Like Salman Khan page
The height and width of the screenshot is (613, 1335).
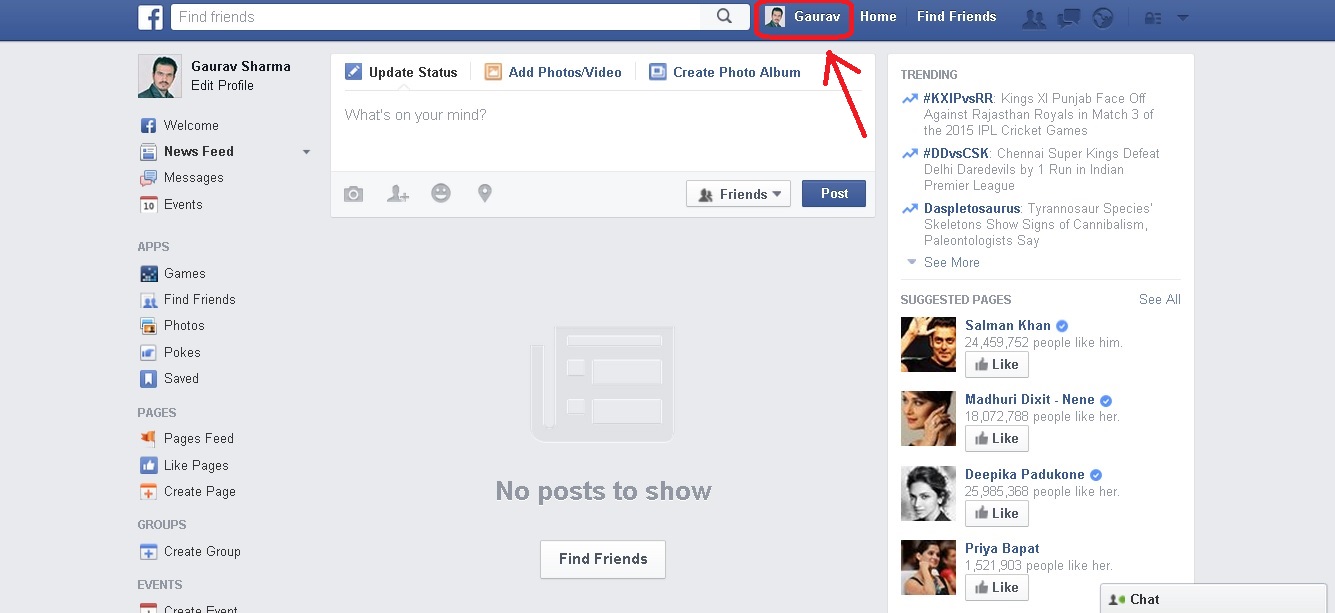tap(996, 365)
